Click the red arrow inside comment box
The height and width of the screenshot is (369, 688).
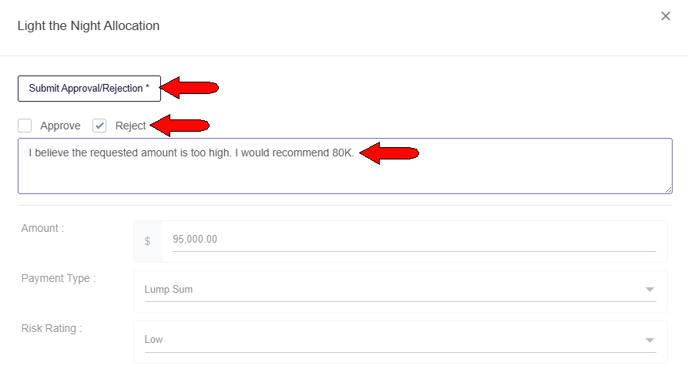[389, 153]
